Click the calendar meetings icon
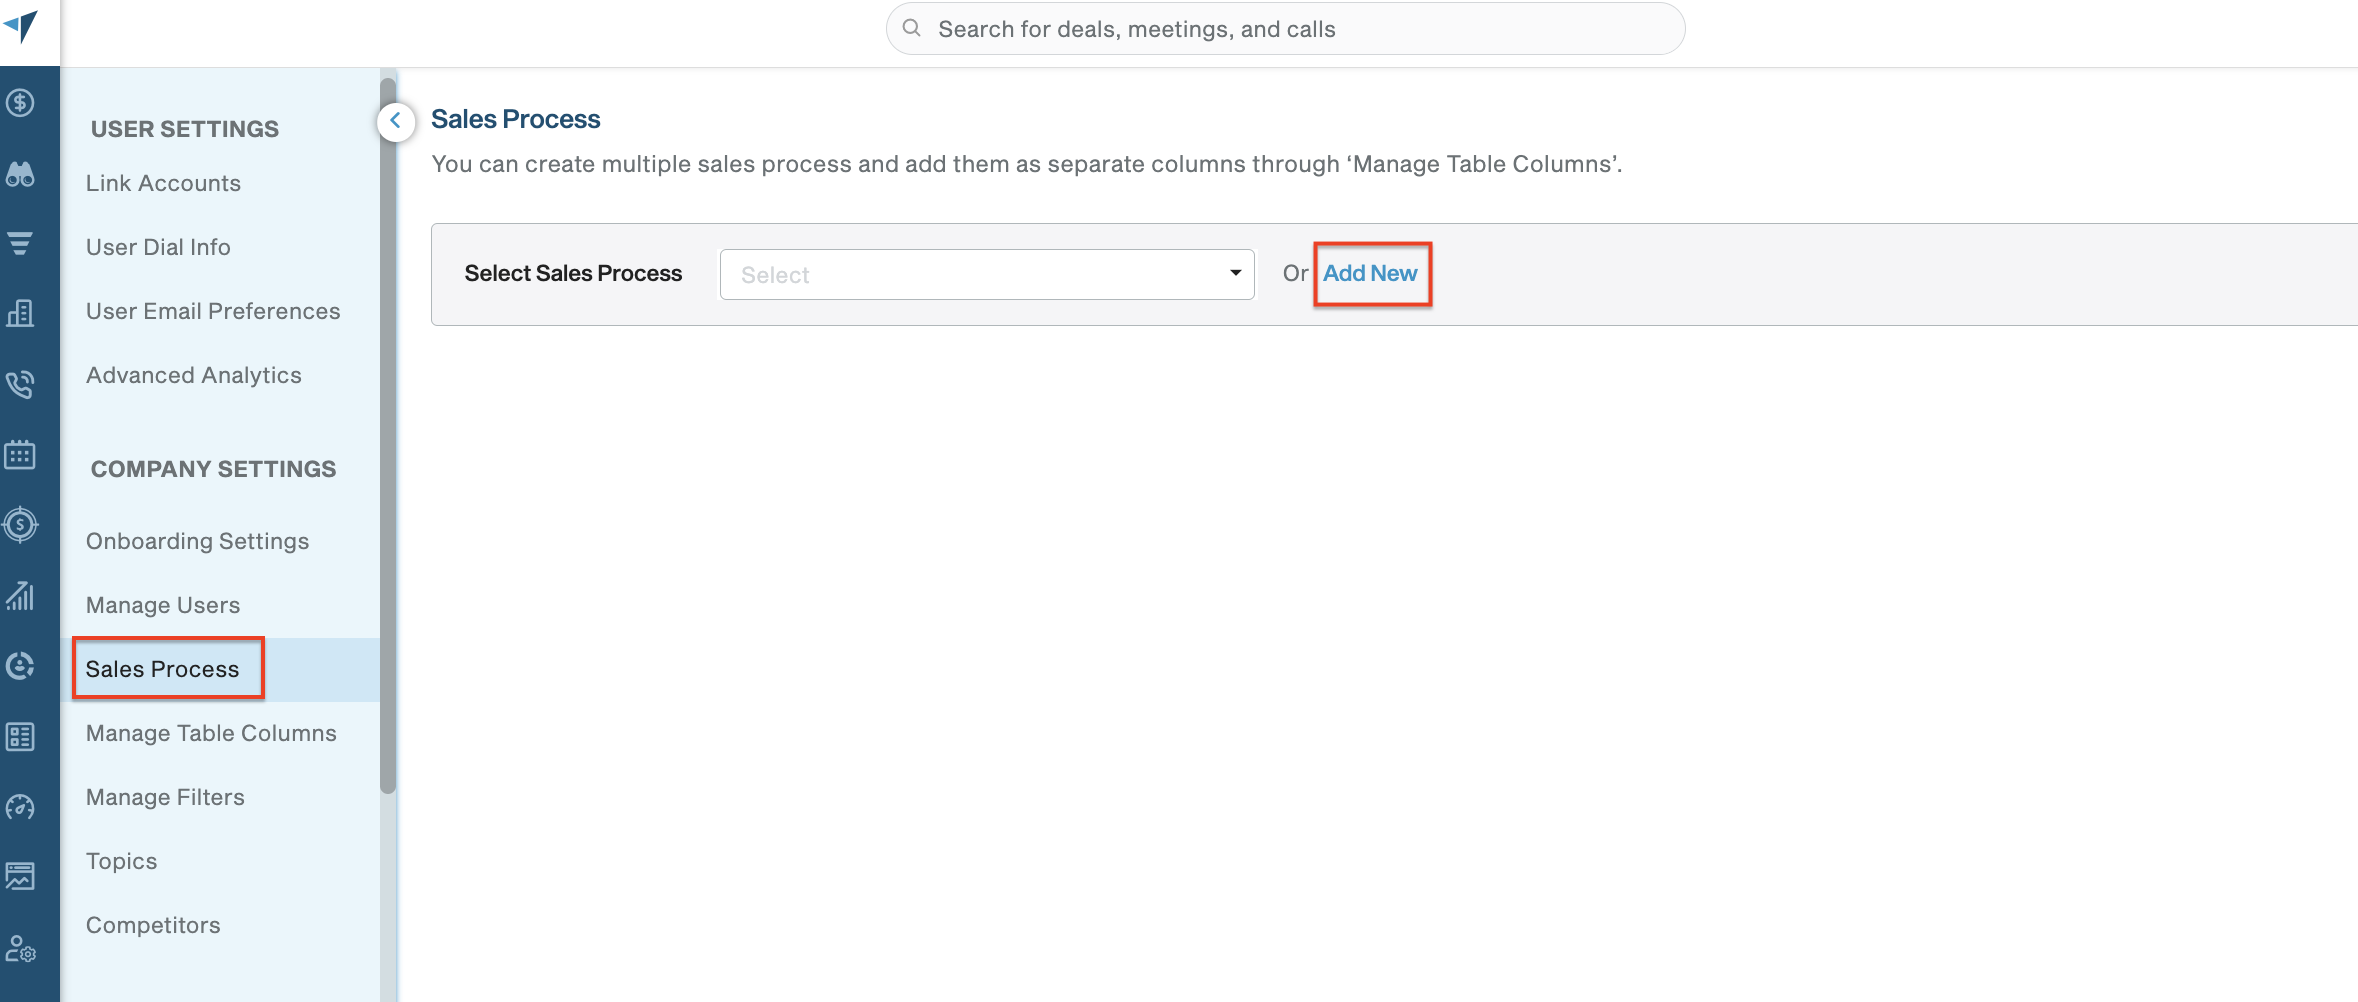Image resolution: width=2358 pixels, height=1002 pixels. tap(20, 454)
